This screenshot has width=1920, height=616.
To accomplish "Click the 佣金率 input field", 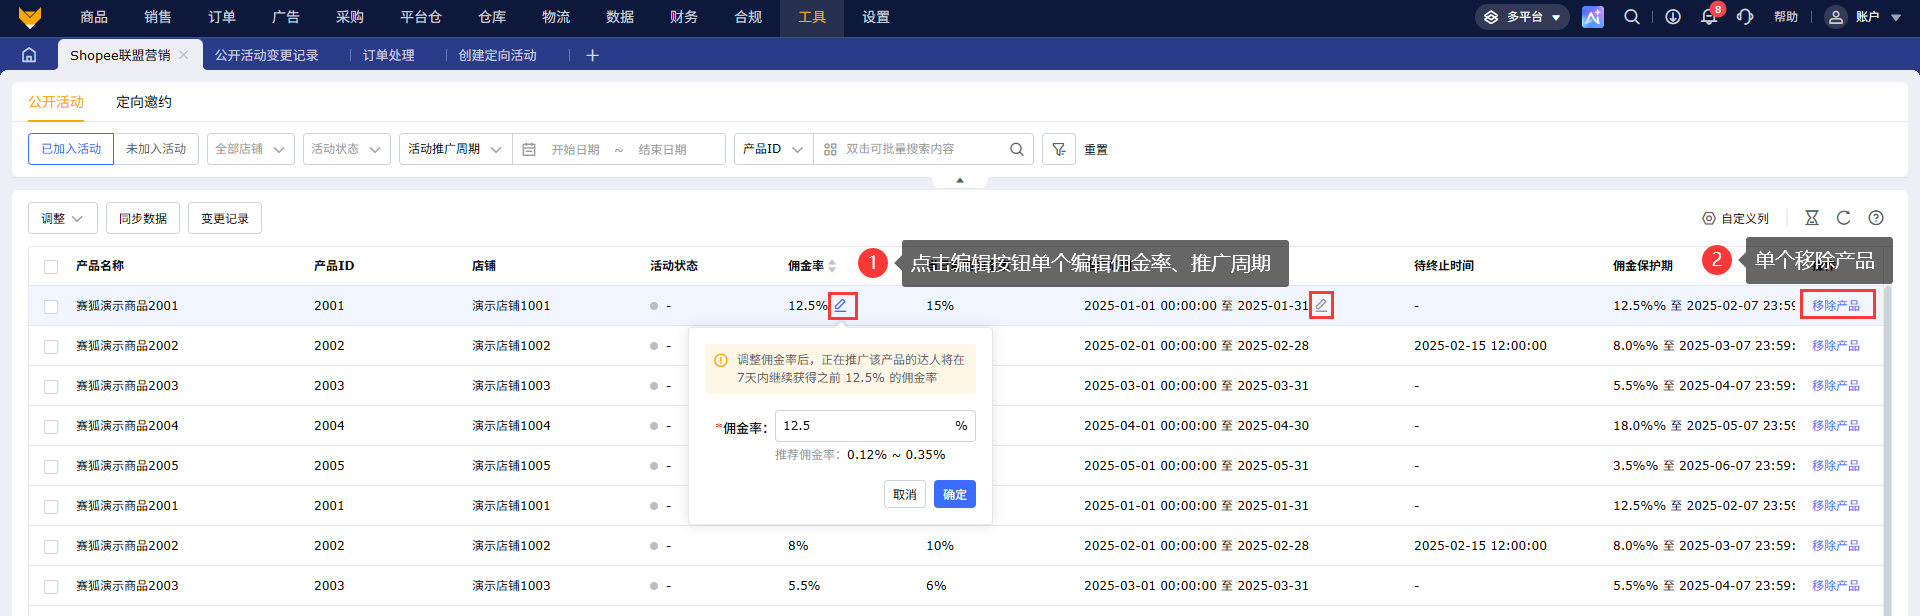I will click(875, 426).
